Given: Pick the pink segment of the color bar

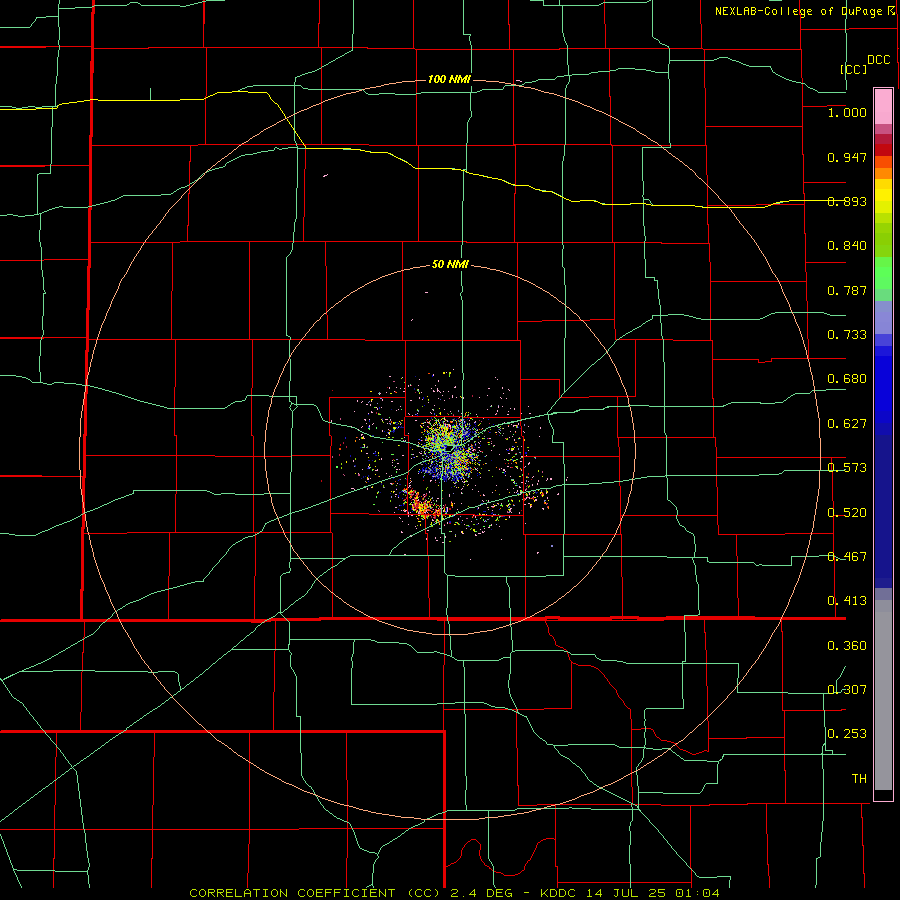Looking at the screenshot, I should [x=883, y=106].
